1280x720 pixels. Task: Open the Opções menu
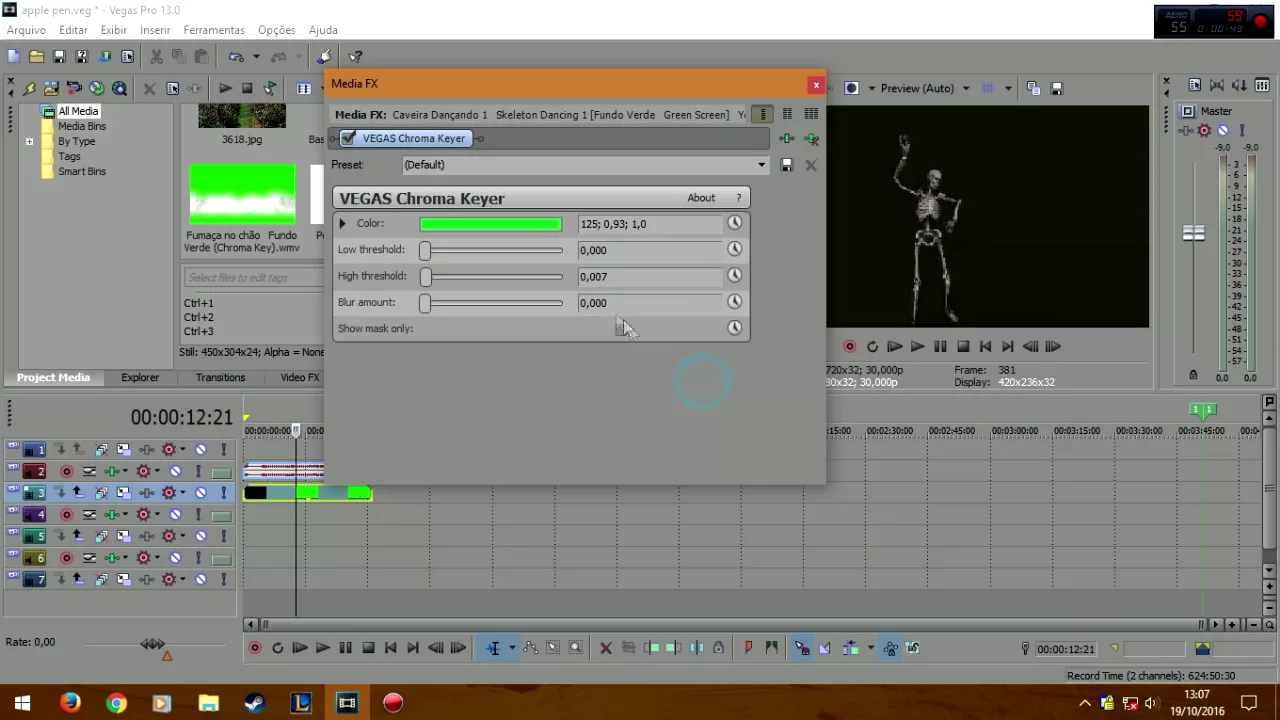coord(277,30)
